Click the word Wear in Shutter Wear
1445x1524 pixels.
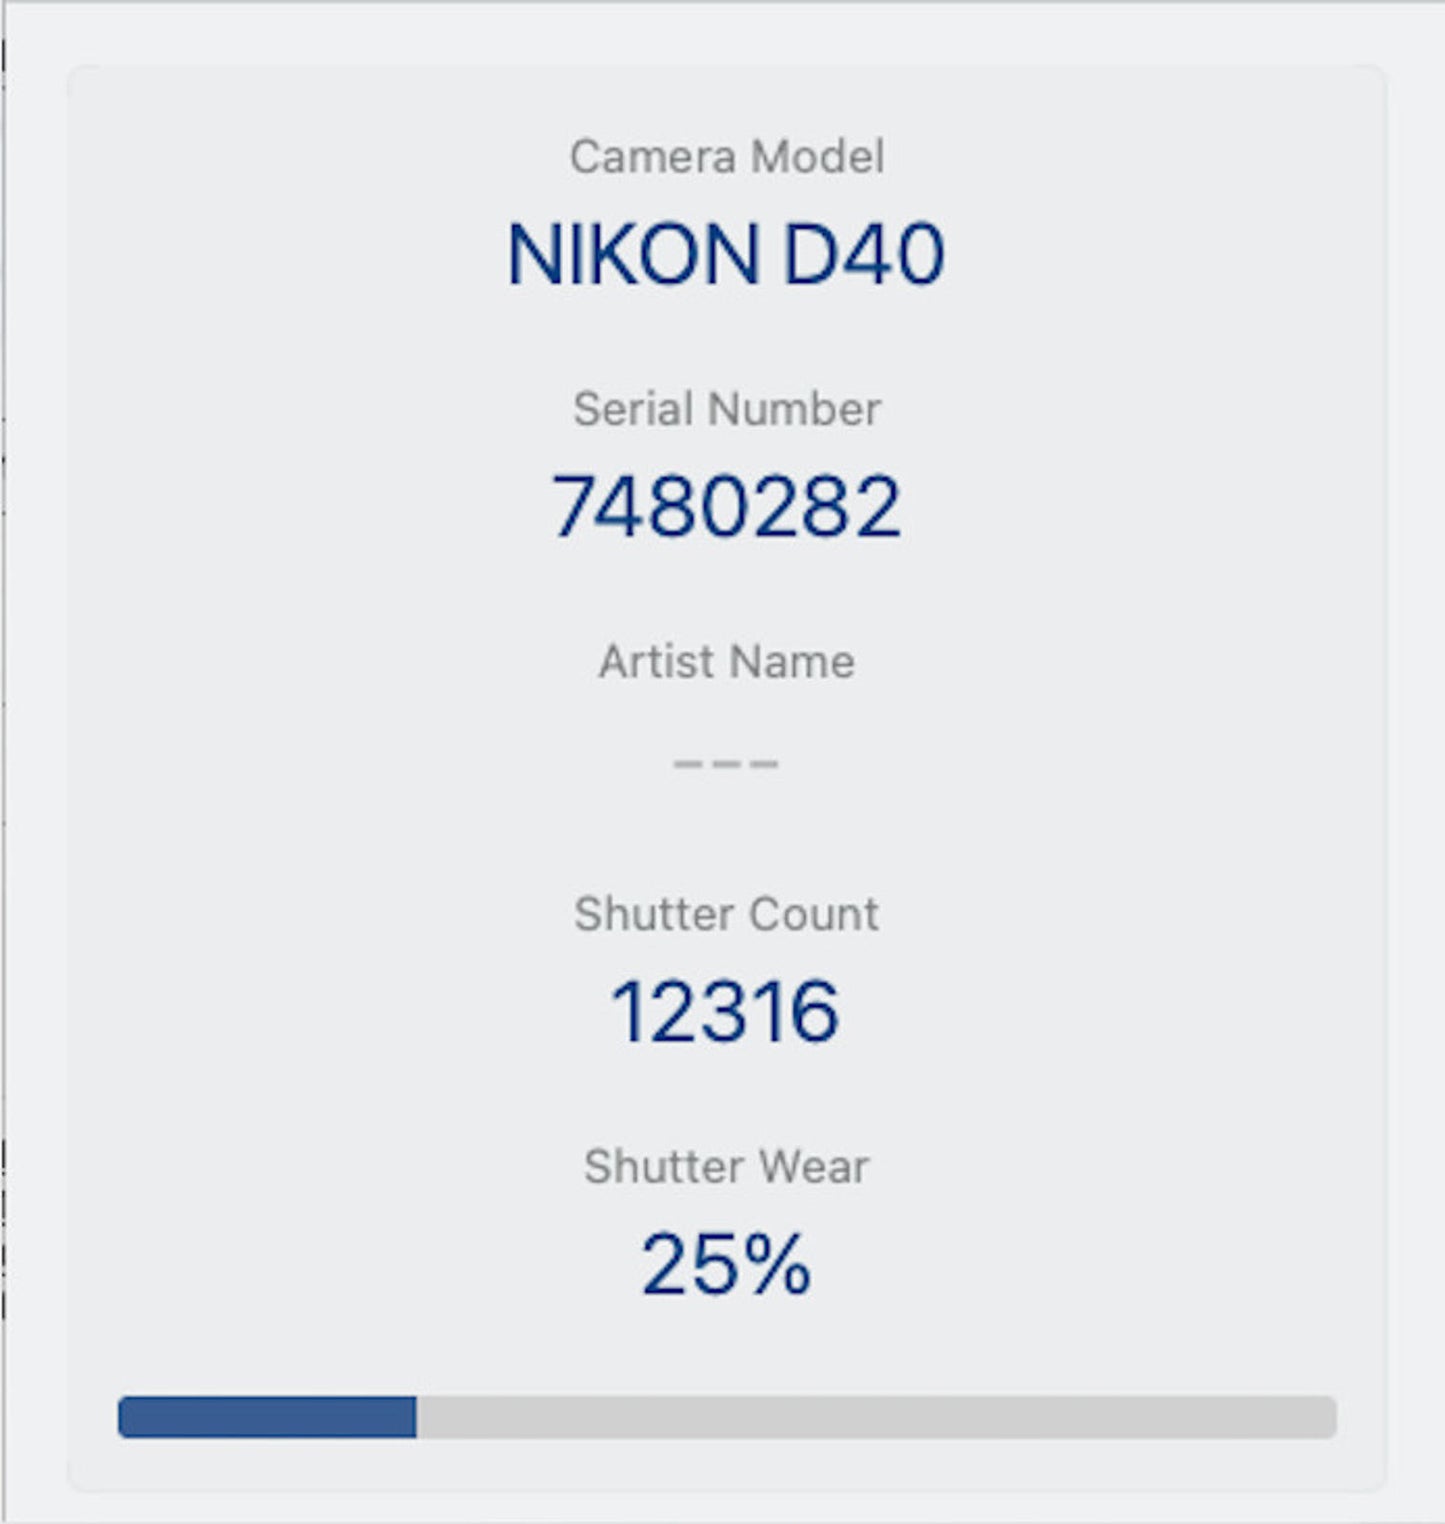[x=813, y=1167]
